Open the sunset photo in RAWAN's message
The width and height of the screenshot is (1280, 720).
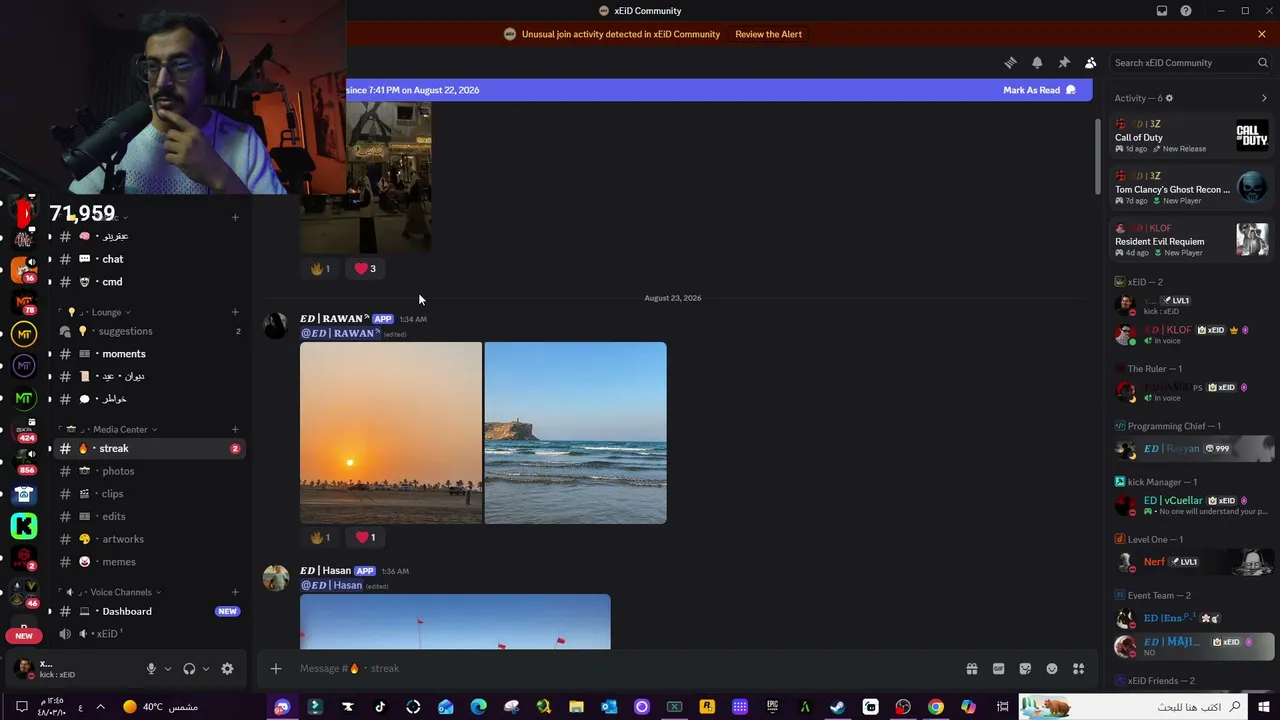tap(391, 433)
